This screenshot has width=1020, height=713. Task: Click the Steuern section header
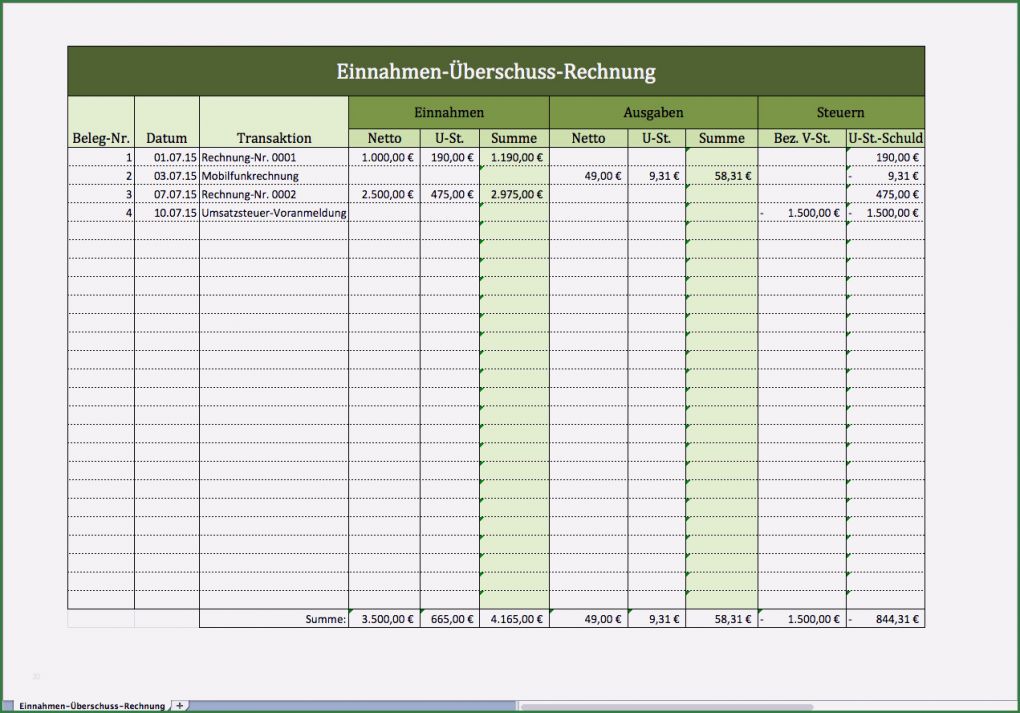click(840, 112)
